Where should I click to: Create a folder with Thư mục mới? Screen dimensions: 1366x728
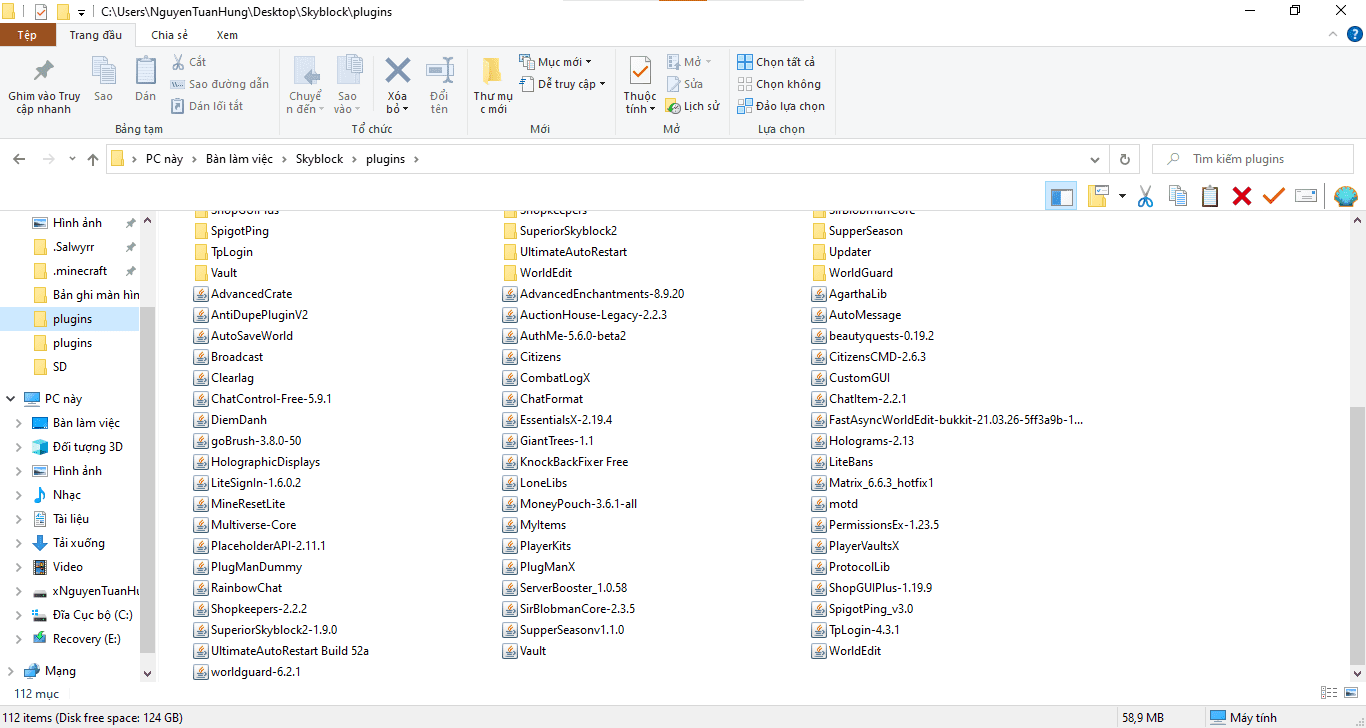(x=492, y=85)
